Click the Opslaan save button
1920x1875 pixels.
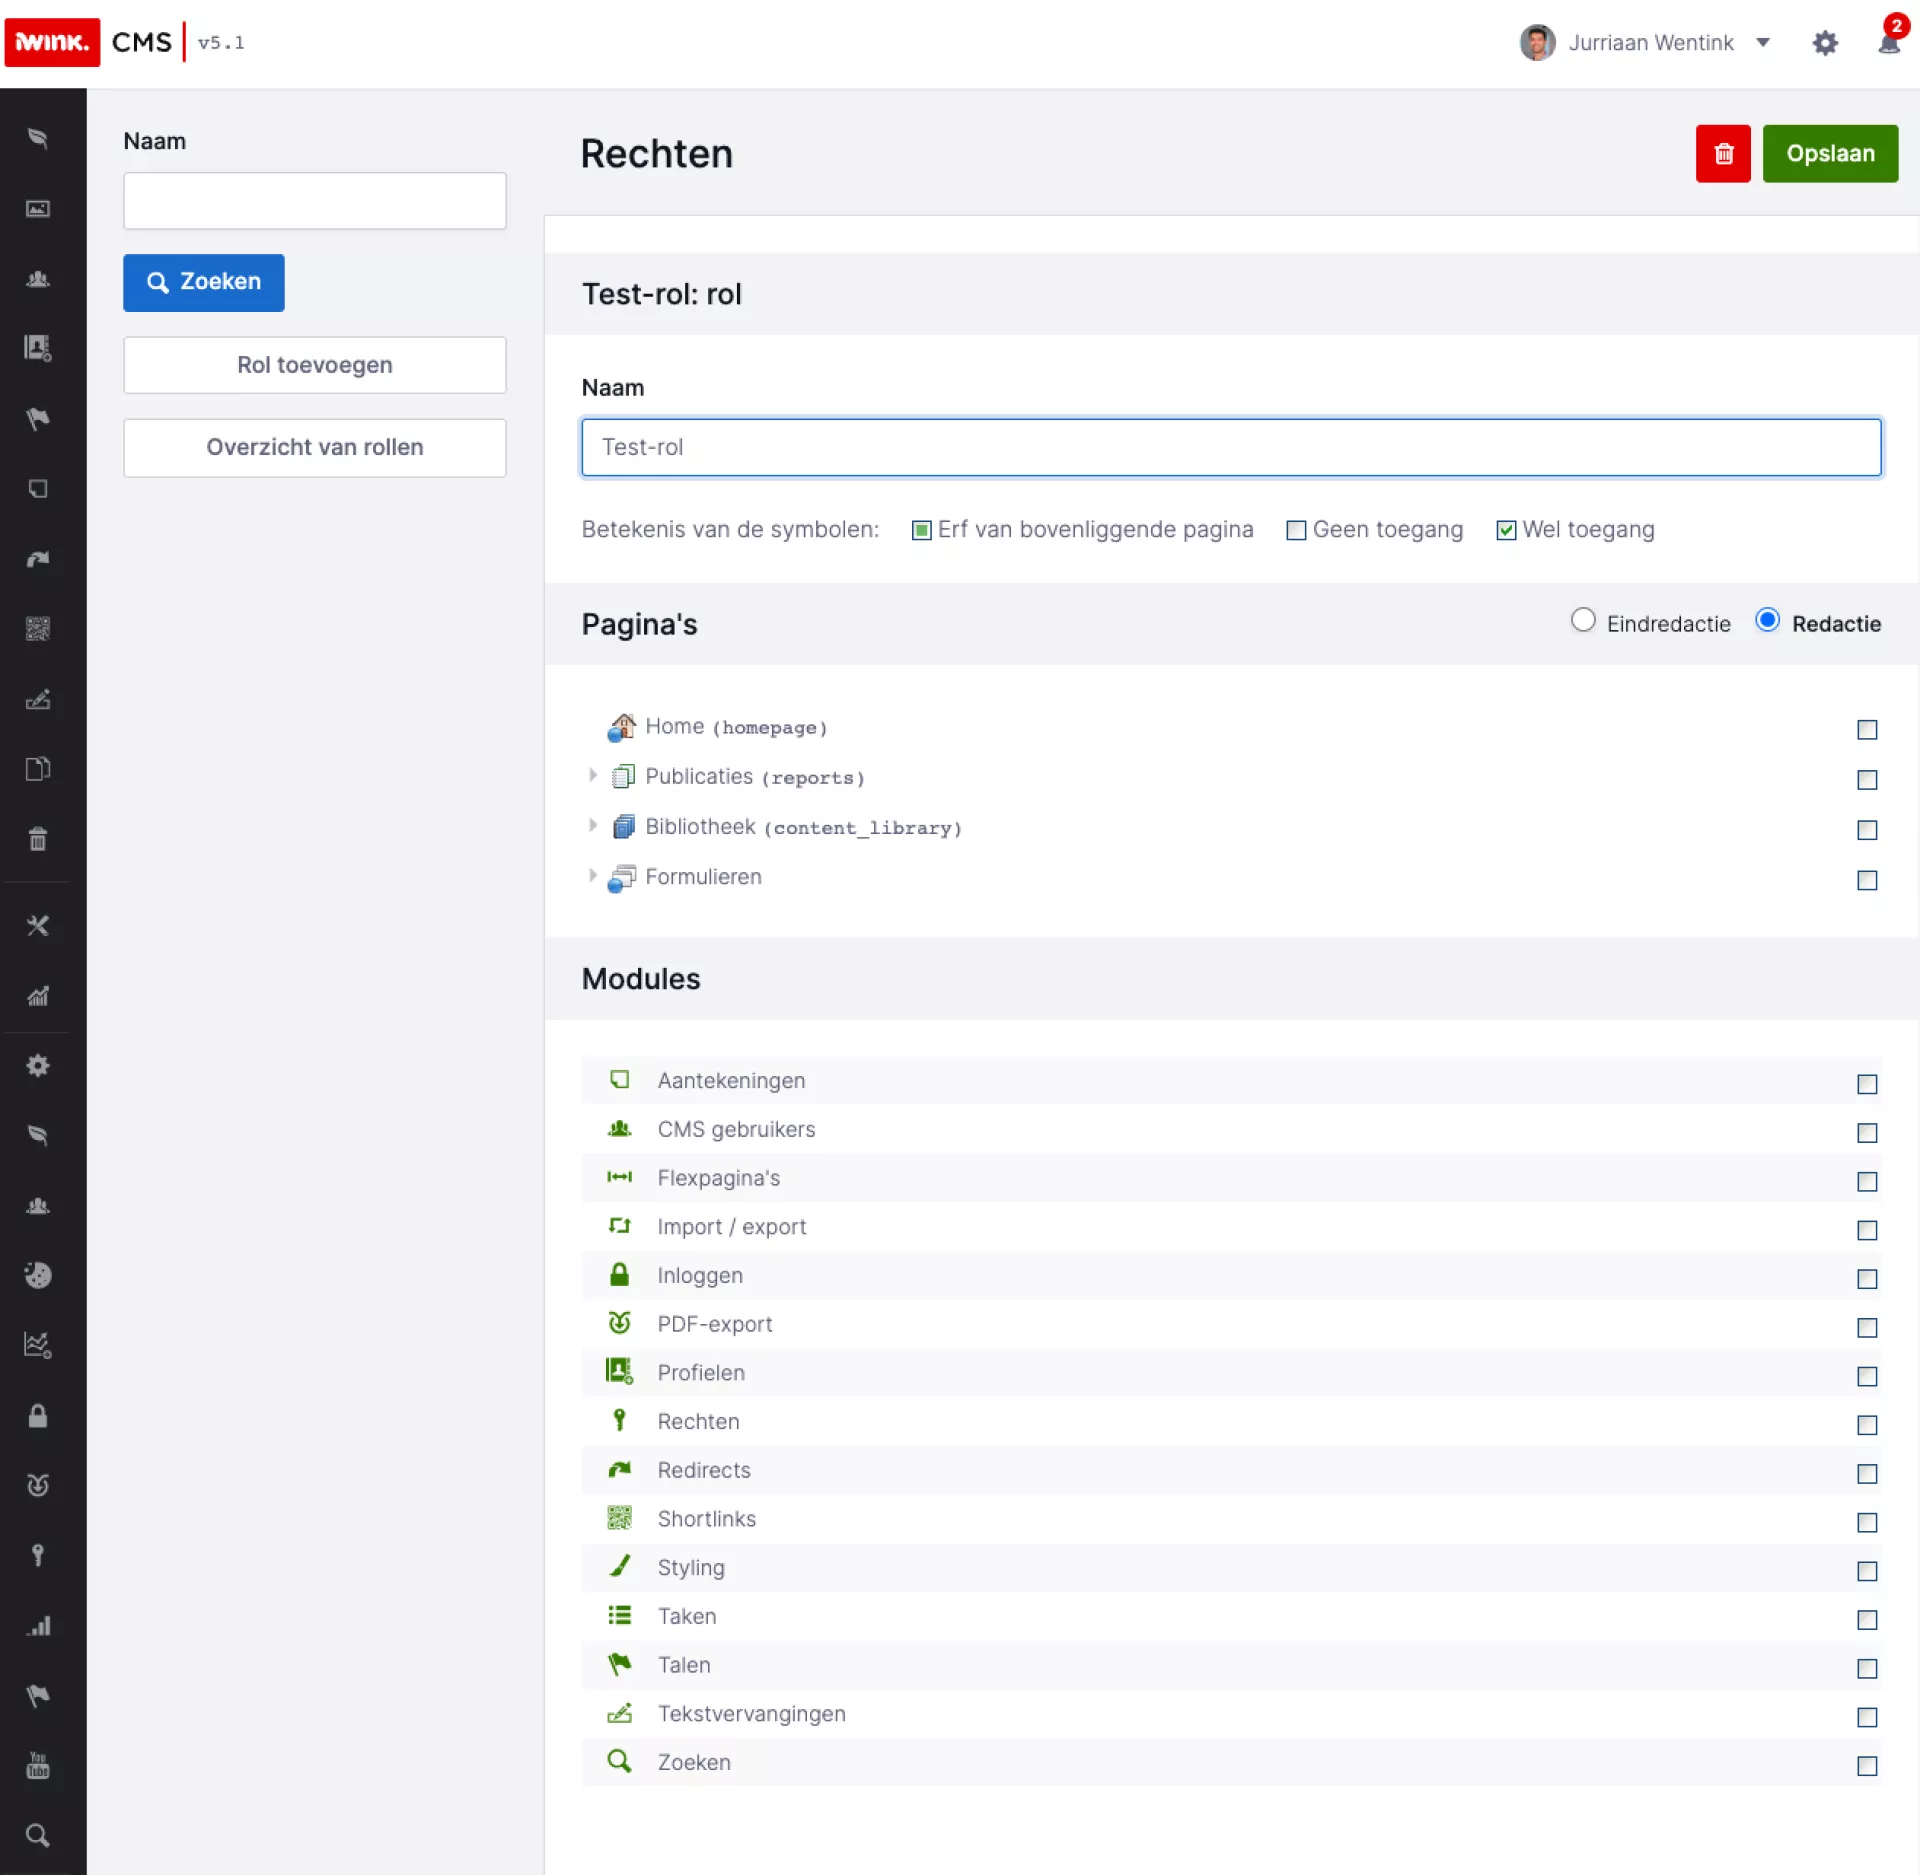(x=1829, y=153)
